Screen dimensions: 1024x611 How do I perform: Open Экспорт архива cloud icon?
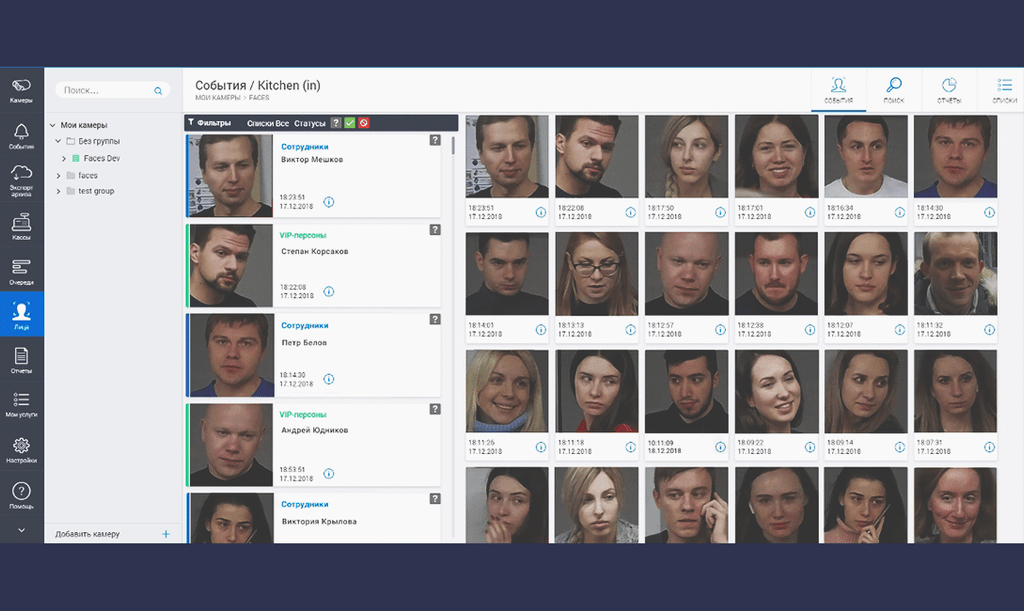pos(22,180)
